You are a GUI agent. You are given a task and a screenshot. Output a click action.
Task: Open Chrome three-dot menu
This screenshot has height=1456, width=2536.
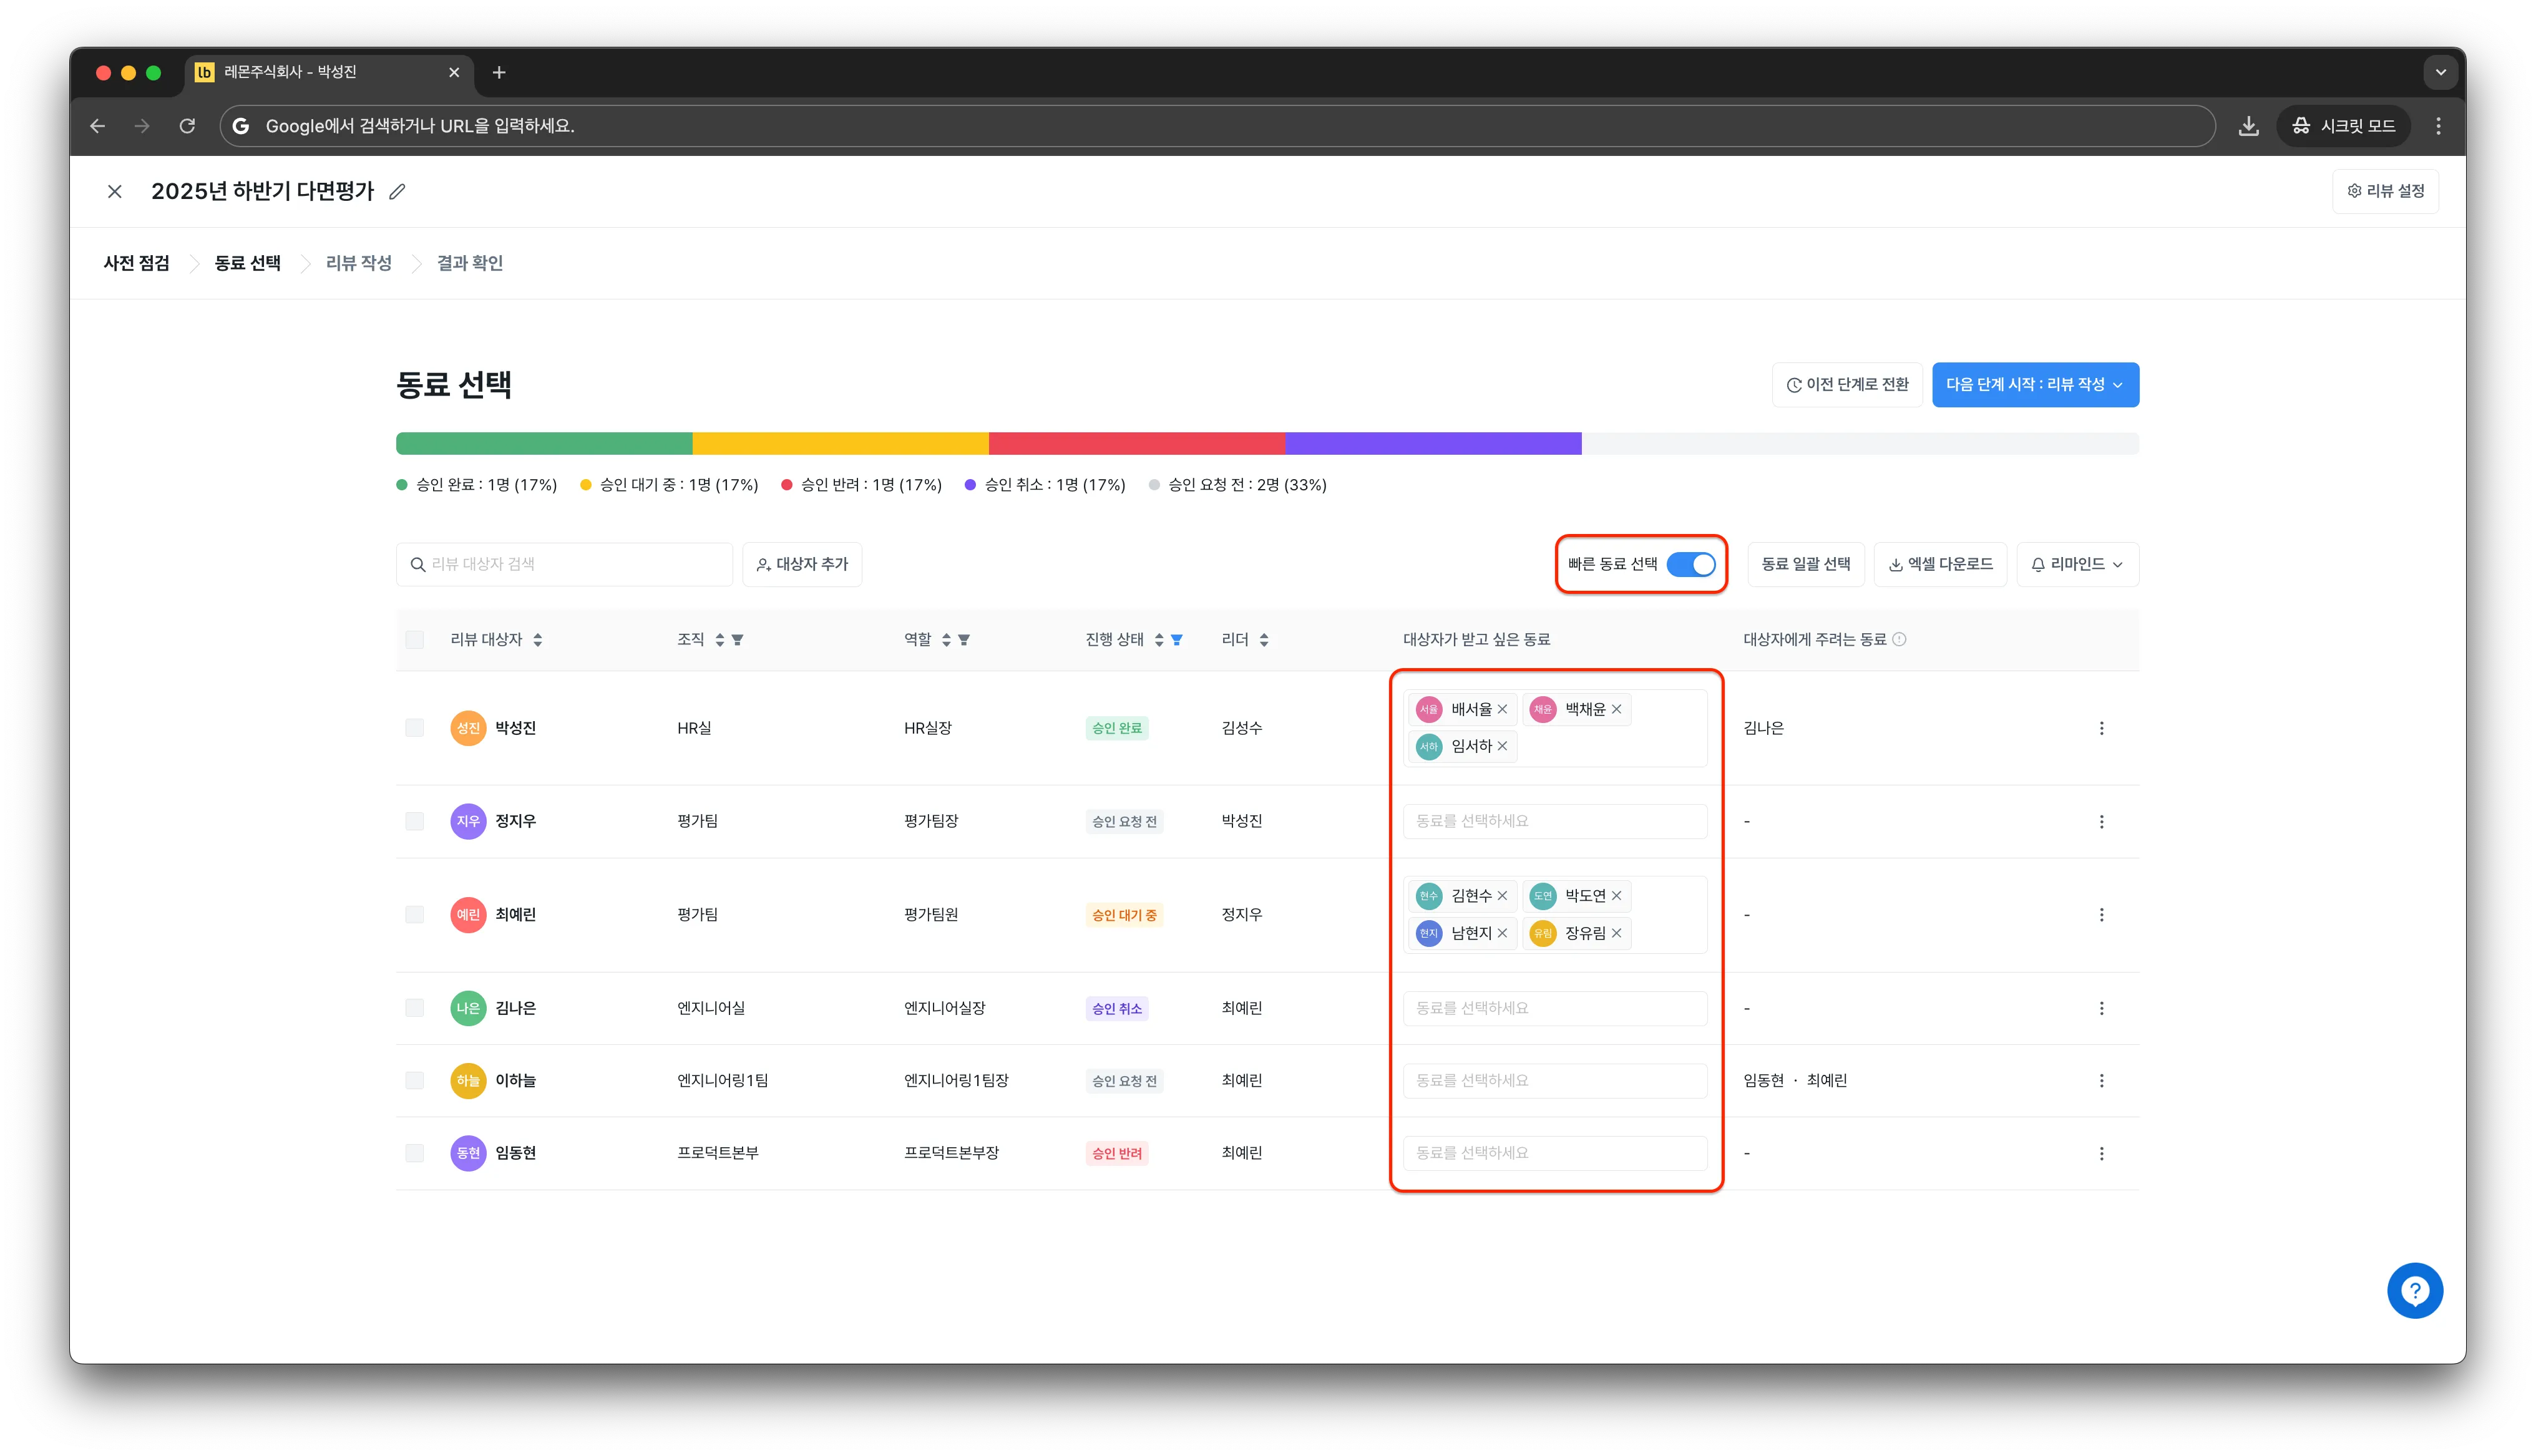(2438, 126)
